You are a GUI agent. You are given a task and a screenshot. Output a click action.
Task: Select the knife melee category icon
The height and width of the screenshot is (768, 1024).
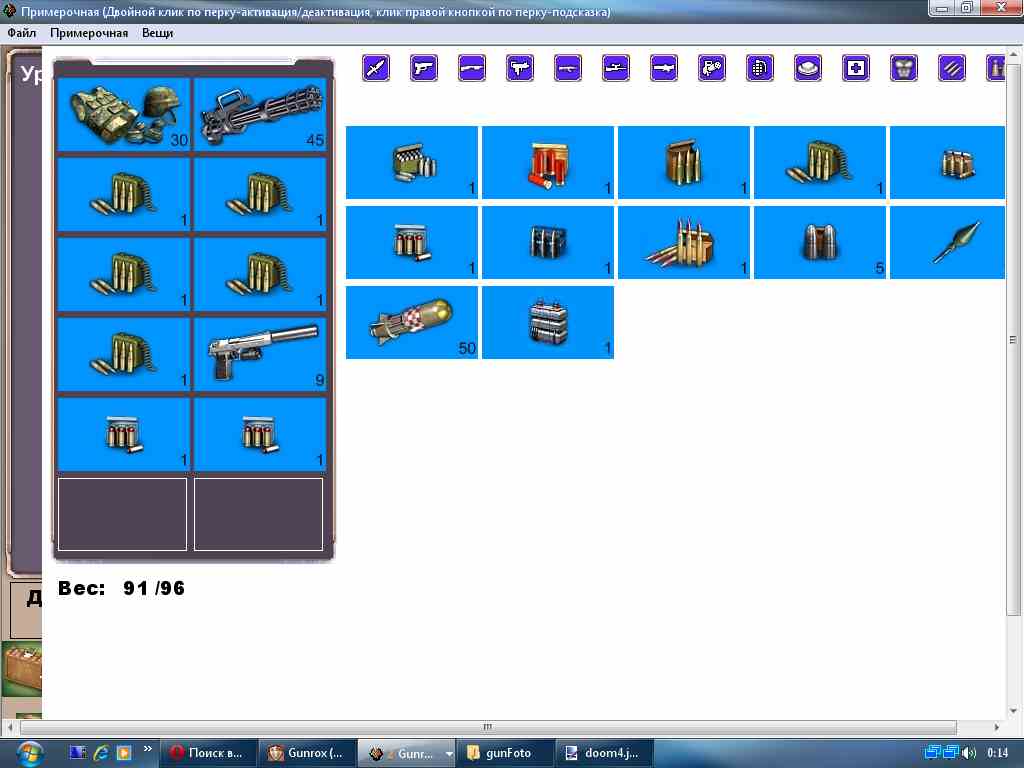click(376, 68)
